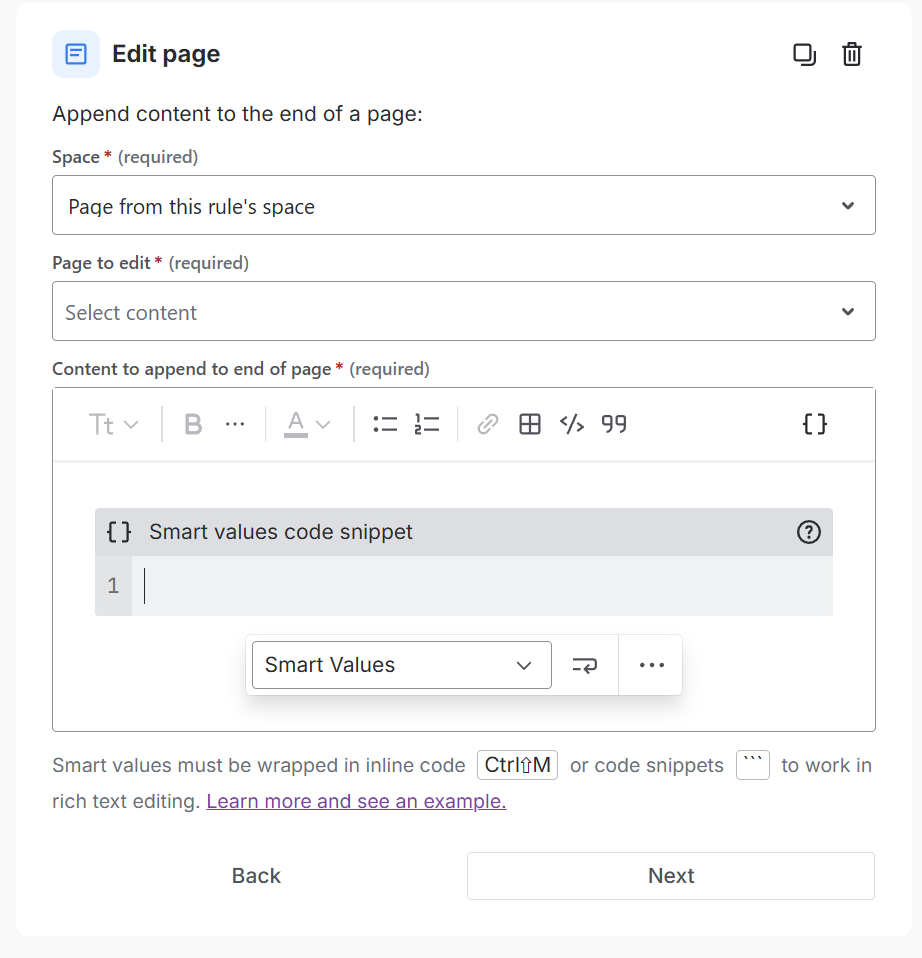Insert a table into the content
The height and width of the screenshot is (958, 922).
click(x=529, y=424)
